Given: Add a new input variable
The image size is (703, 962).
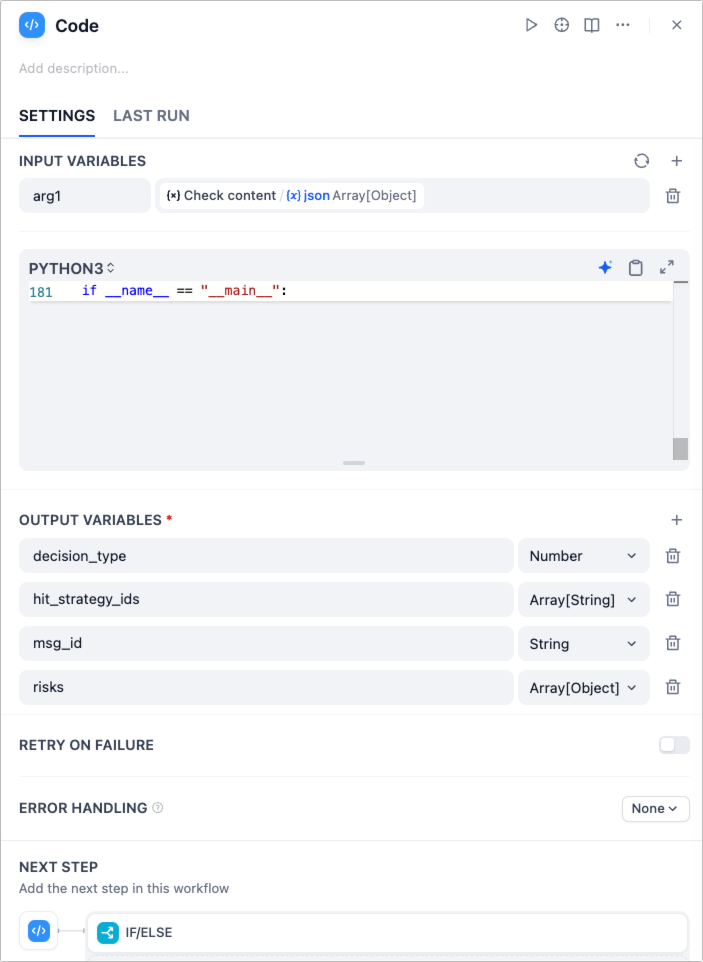Looking at the screenshot, I should pyautogui.click(x=676, y=161).
